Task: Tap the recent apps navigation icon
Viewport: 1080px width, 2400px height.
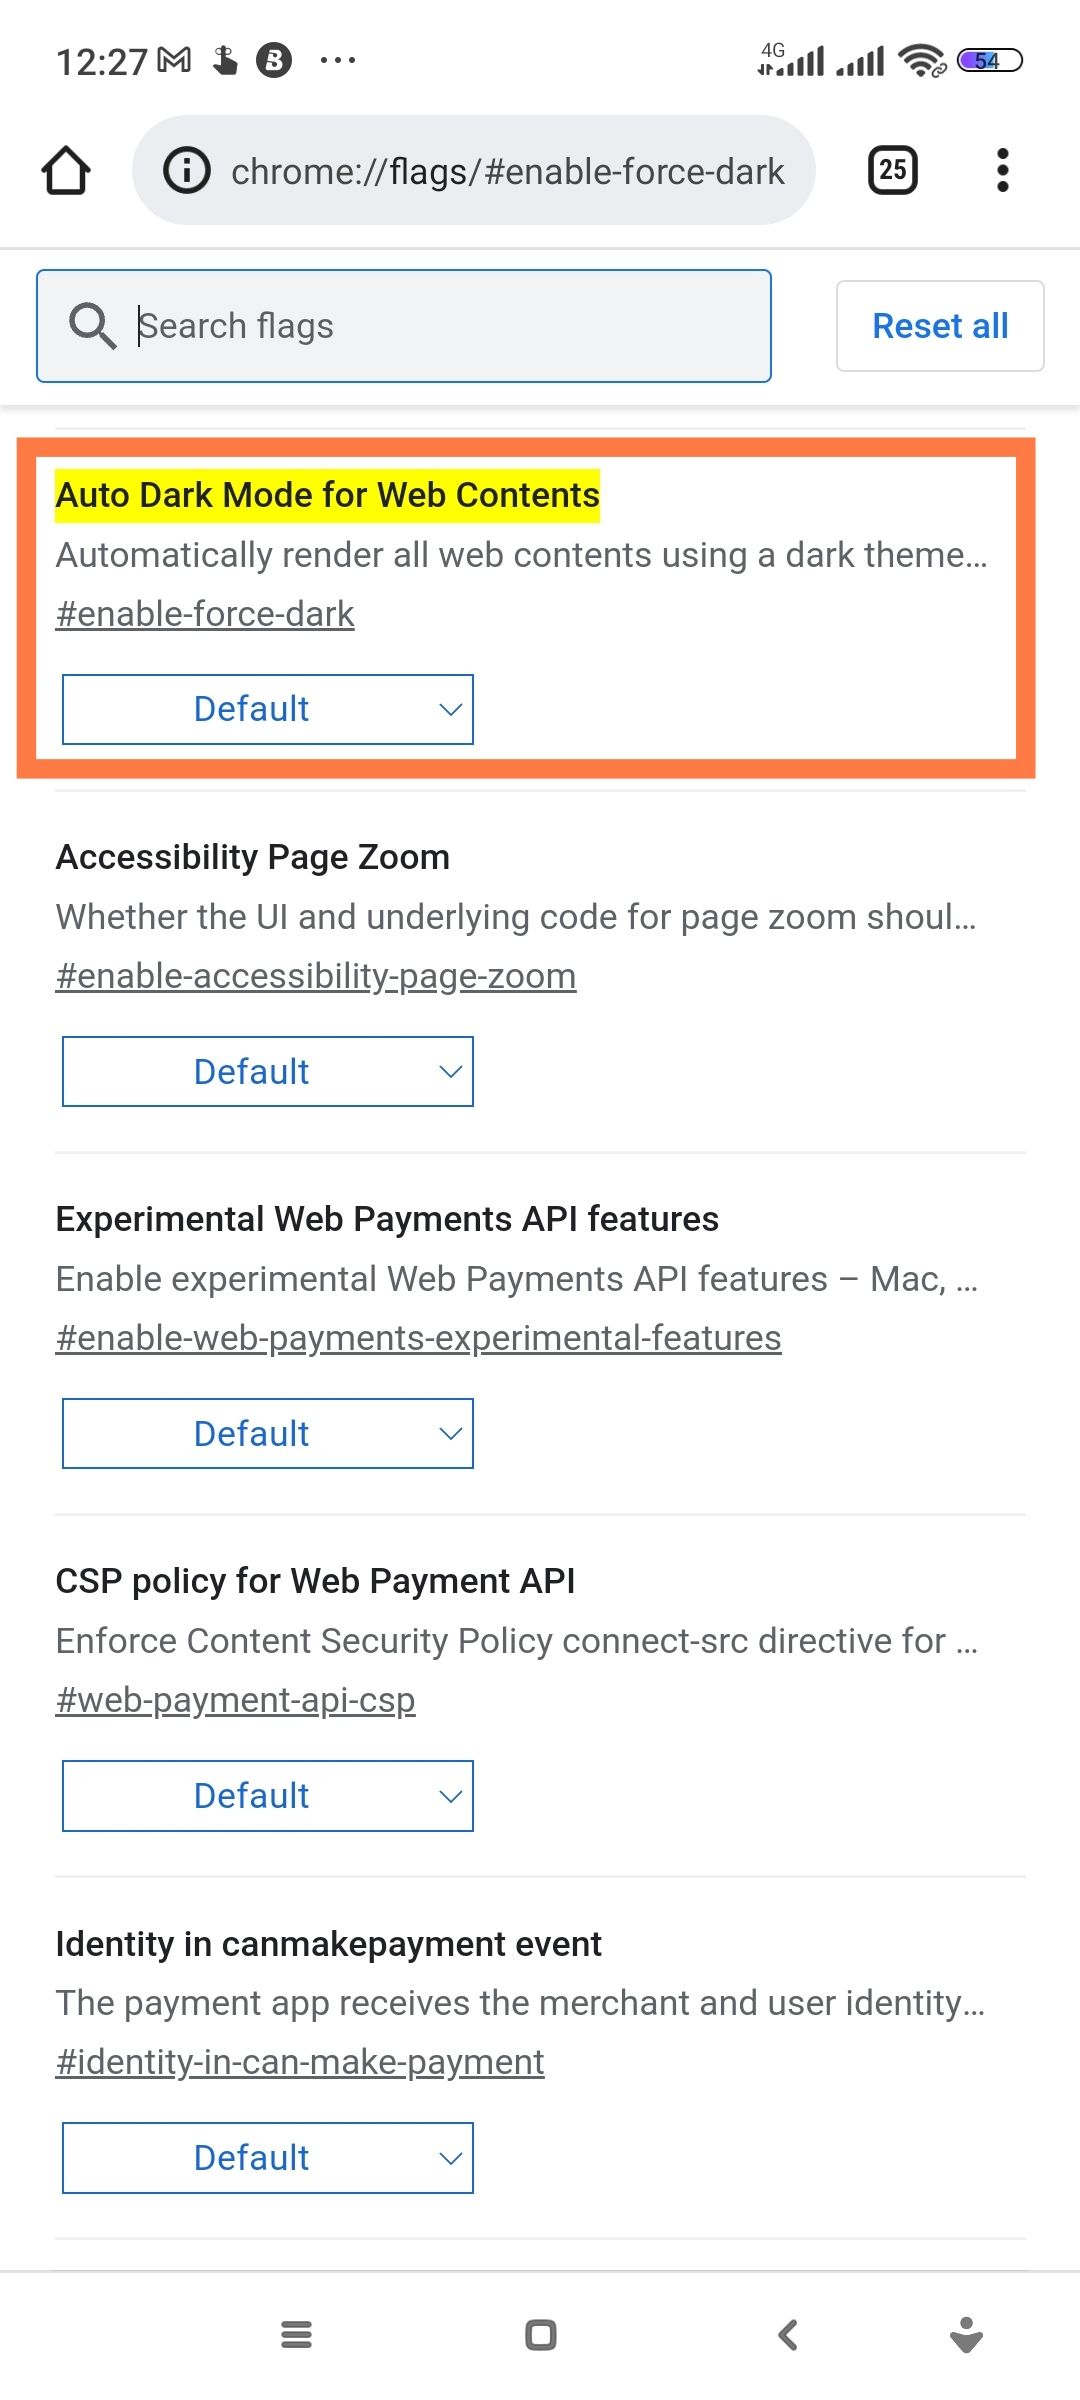Action: [x=295, y=2335]
